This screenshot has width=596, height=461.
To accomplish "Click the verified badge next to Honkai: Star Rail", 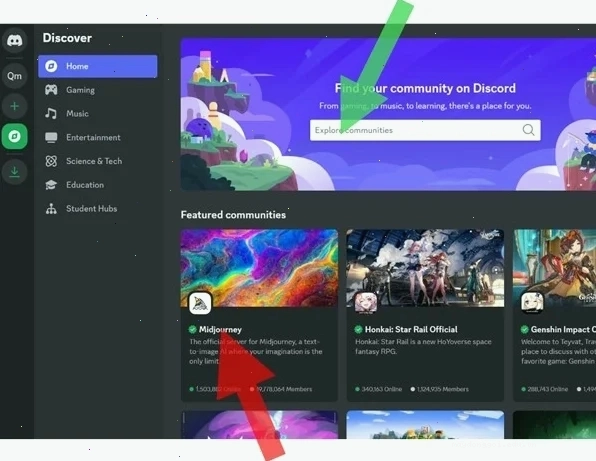I will (x=358, y=329).
